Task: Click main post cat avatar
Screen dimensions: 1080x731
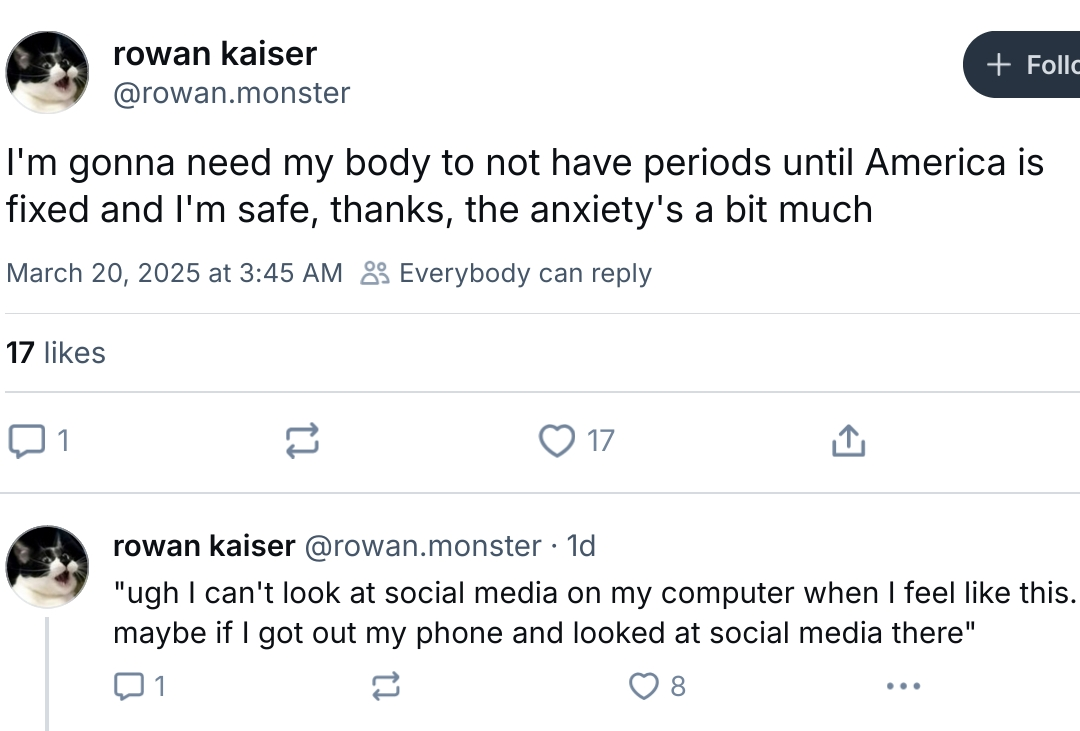Action: pyautogui.click(x=48, y=72)
